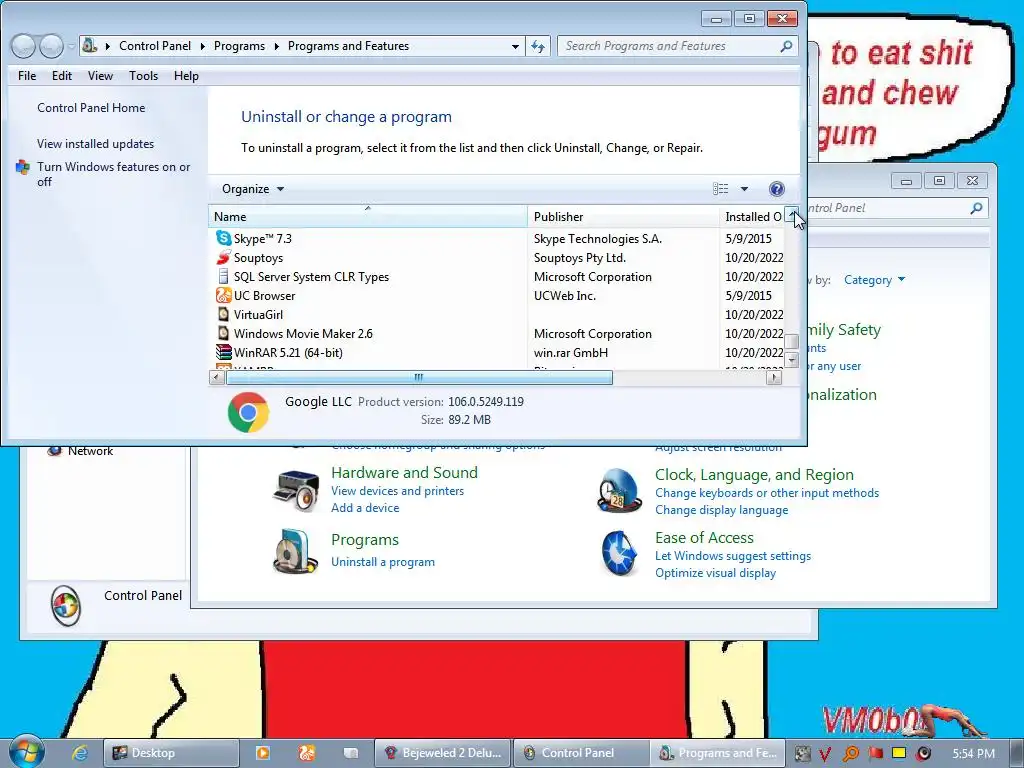Expand the arrow after Control Panel breadcrumb
Image resolution: width=1024 pixels, height=768 pixels.
[202, 46]
